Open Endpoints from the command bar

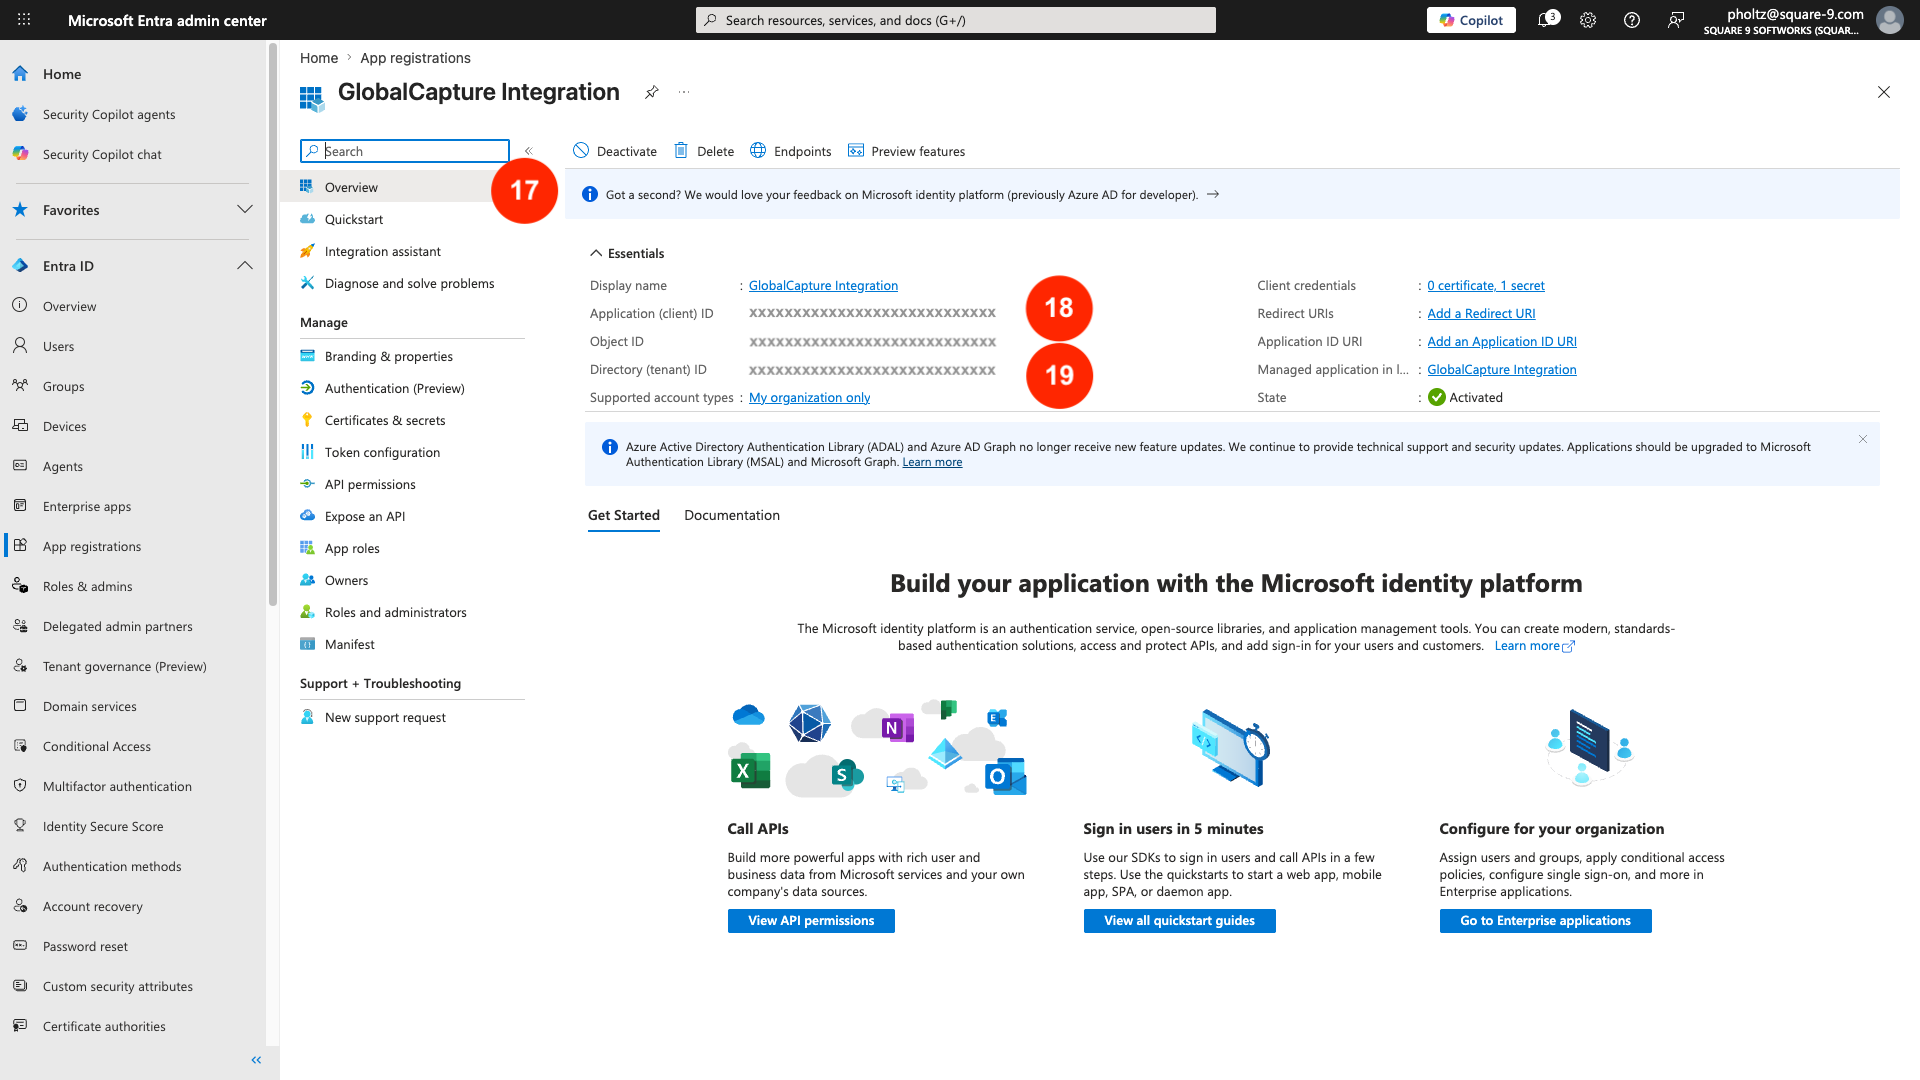(791, 151)
